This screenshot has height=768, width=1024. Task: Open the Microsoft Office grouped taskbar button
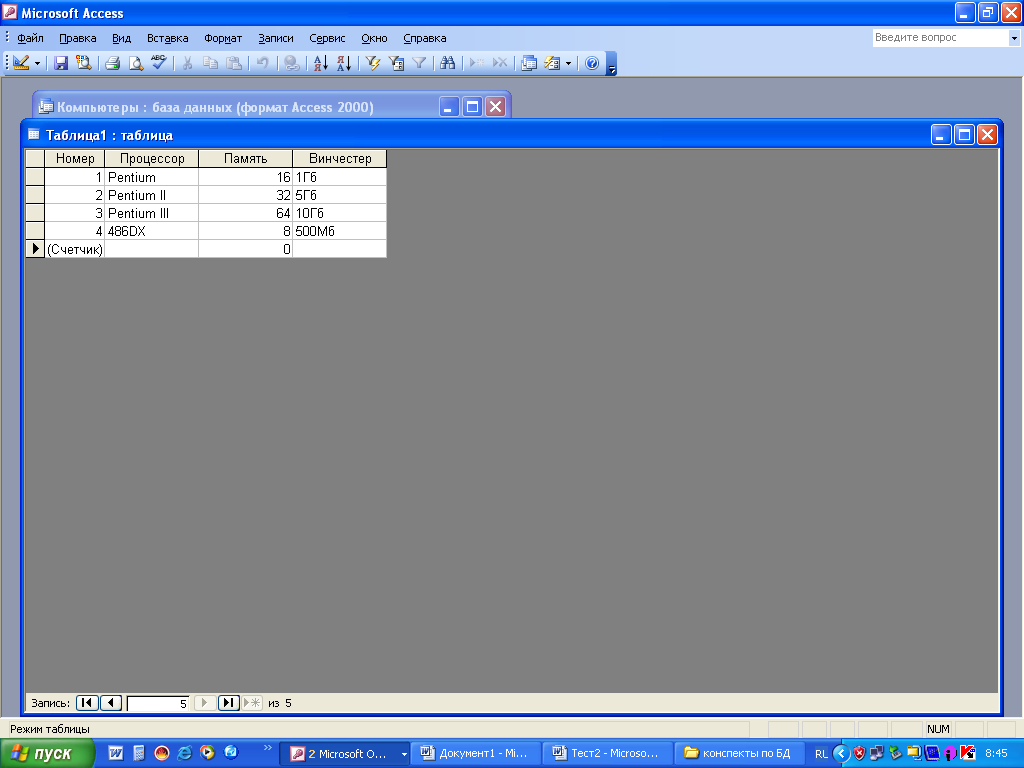click(345, 753)
